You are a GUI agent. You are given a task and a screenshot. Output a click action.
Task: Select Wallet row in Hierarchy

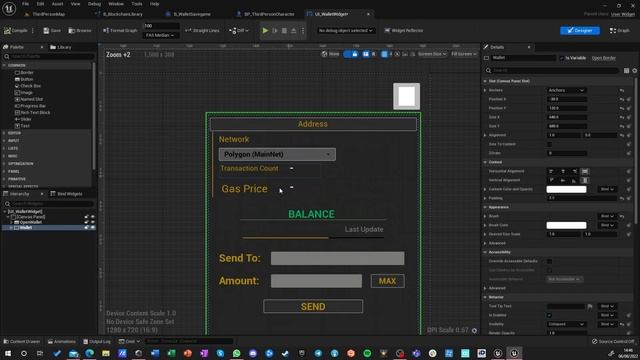(x=48, y=227)
